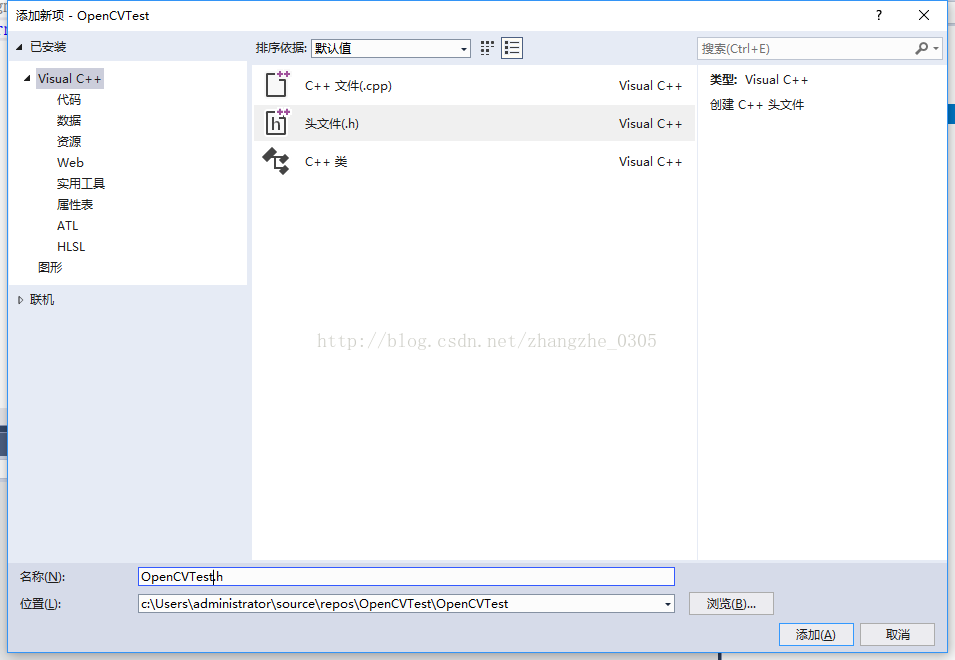Open the search options dropdown arrow
The image size is (955, 660).
point(936,48)
